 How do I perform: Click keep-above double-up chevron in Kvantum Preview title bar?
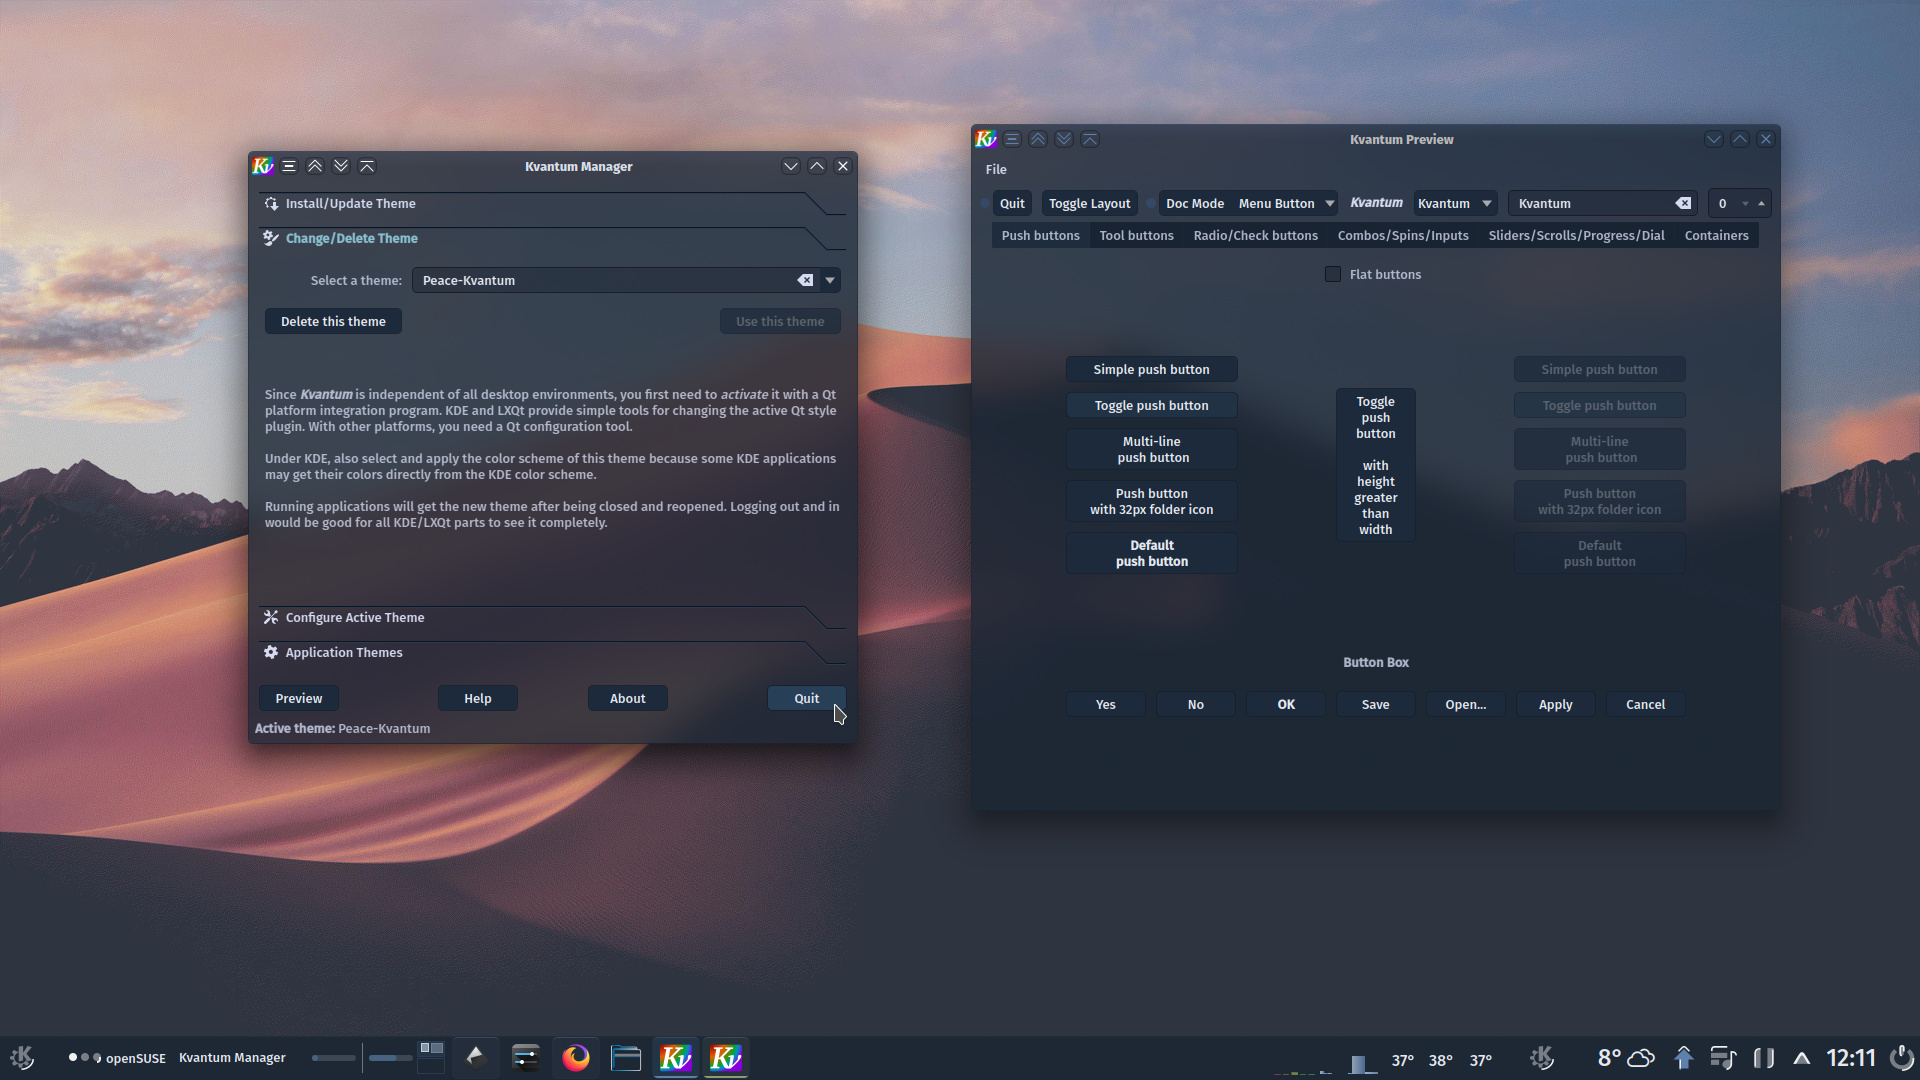[1038, 139]
